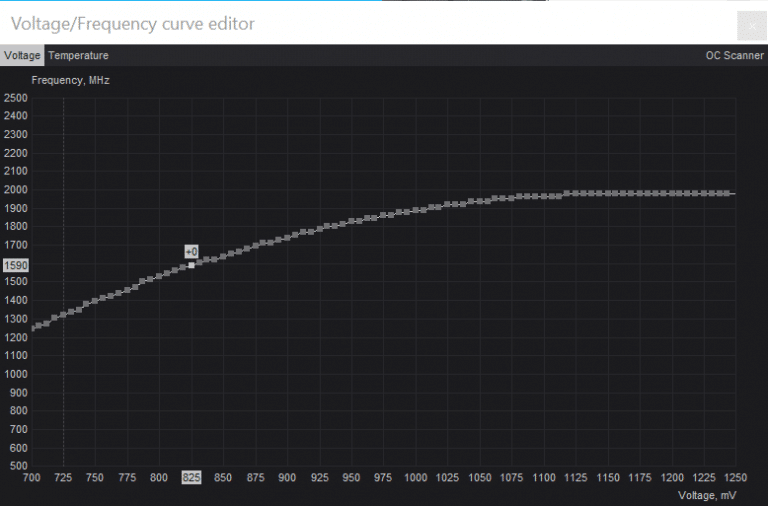Click the curve point at 900 mV
Viewport: 768px width, 506px height.
coord(287,236)
